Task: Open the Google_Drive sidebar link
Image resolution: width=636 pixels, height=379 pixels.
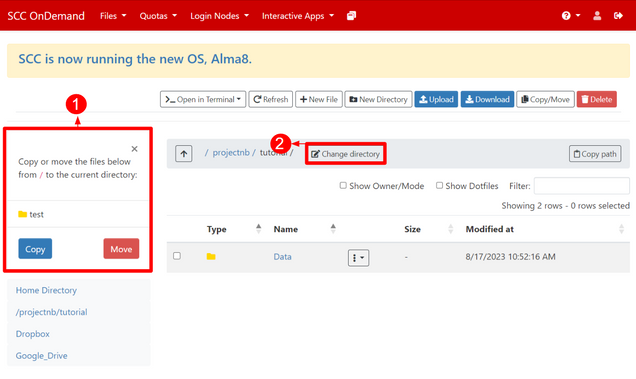Action: click(41, 356)
